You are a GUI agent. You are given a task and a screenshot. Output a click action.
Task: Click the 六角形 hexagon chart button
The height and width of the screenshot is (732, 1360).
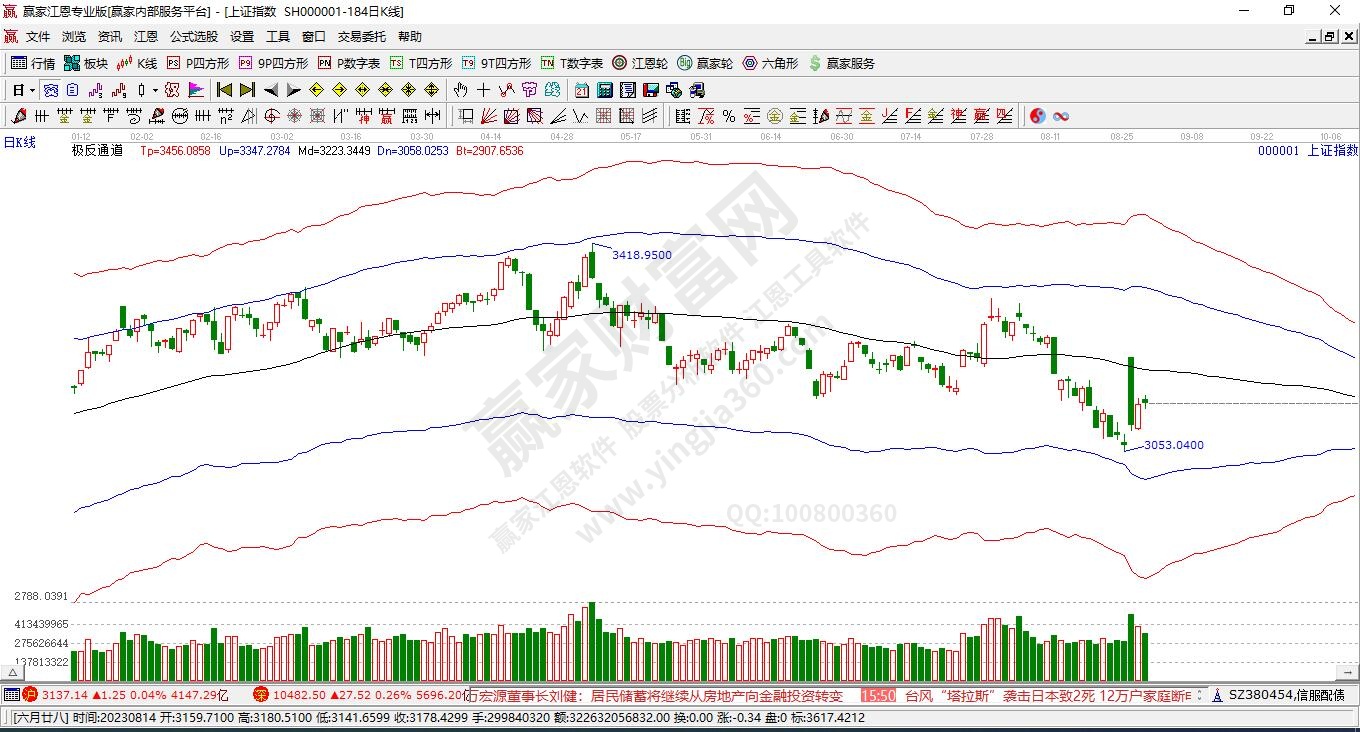tap(770, 63)
